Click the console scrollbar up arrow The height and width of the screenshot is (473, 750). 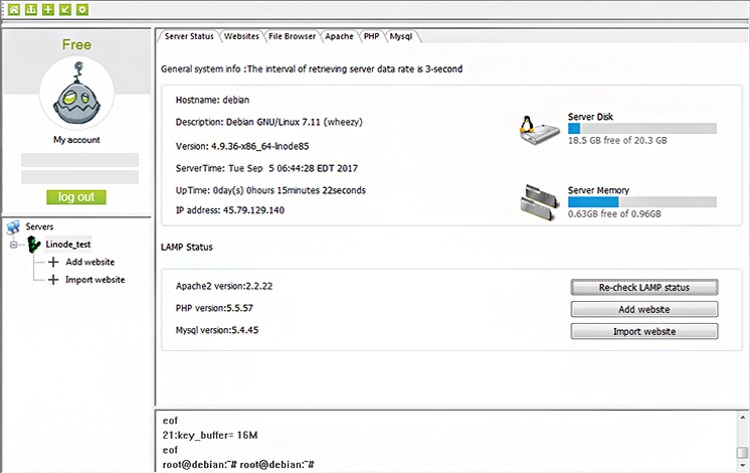coord(742,418)
